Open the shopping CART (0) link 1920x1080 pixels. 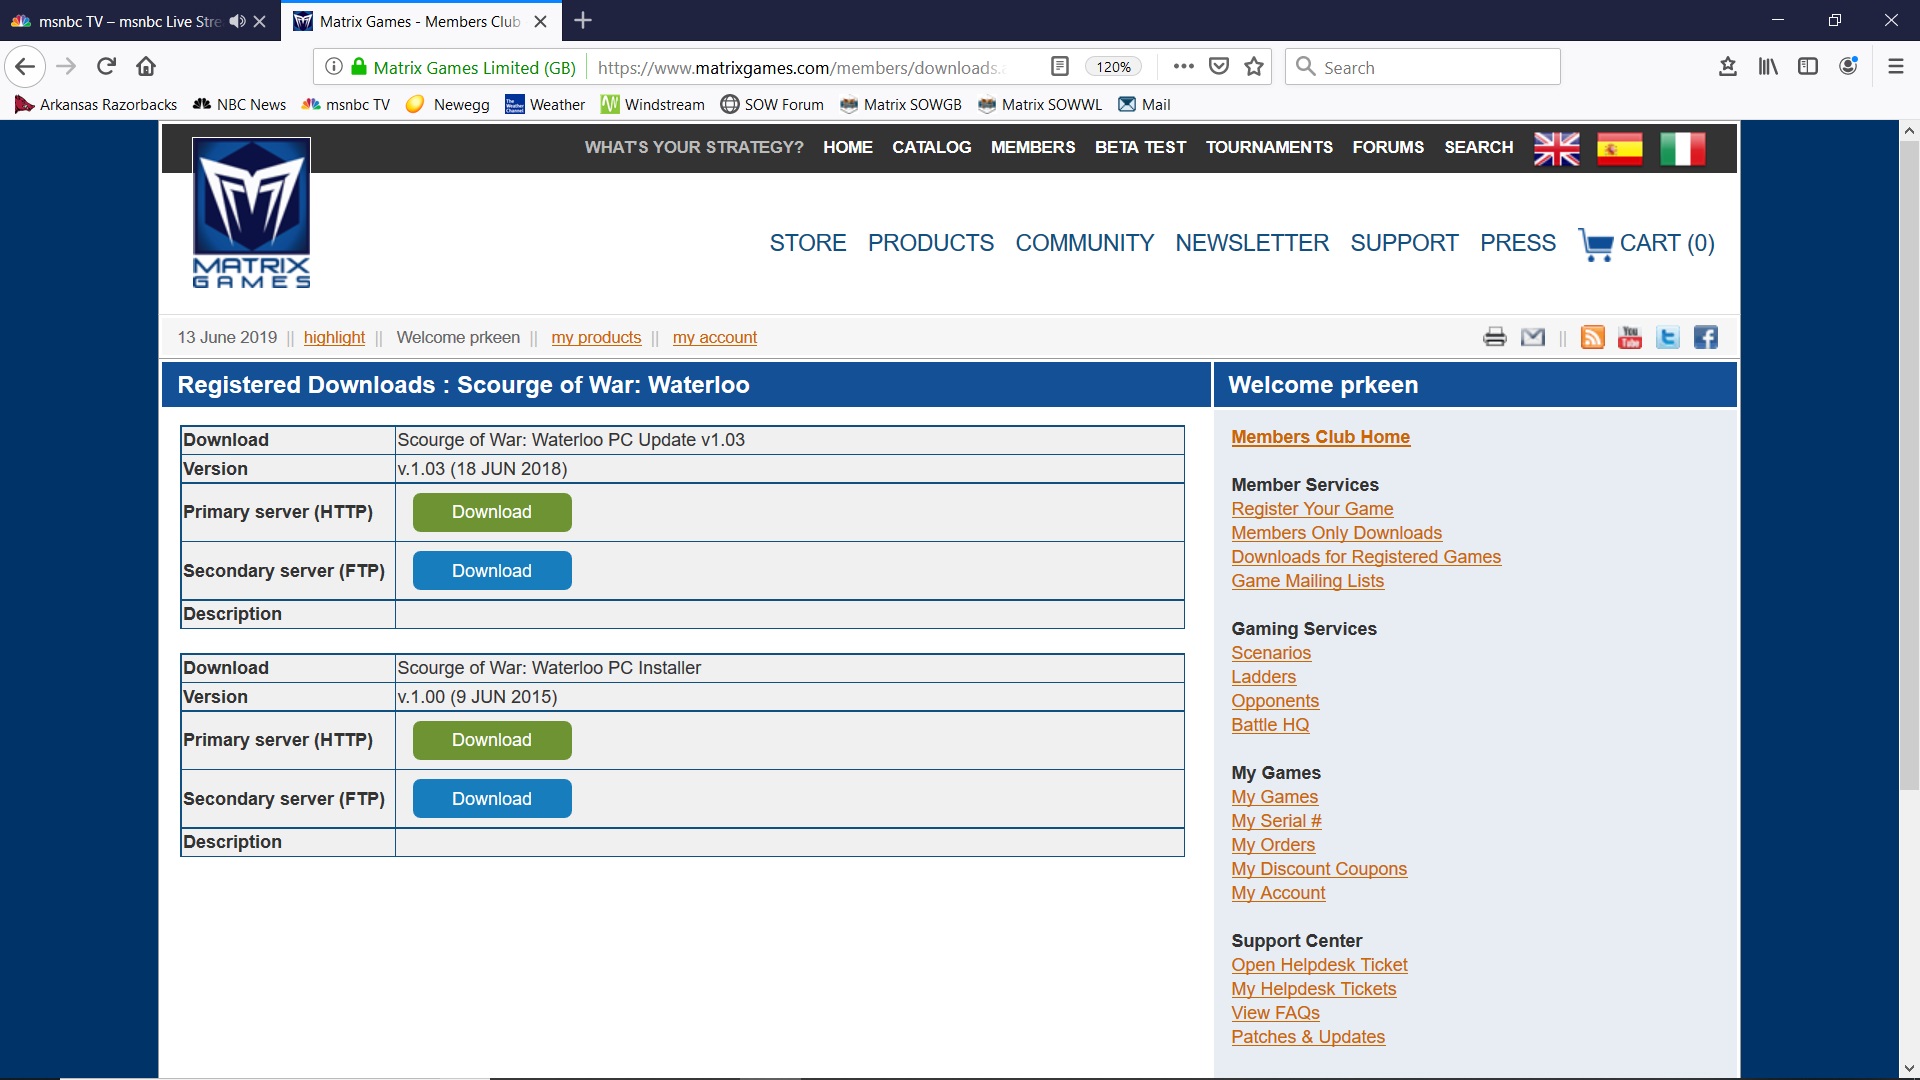[1646, 243]
